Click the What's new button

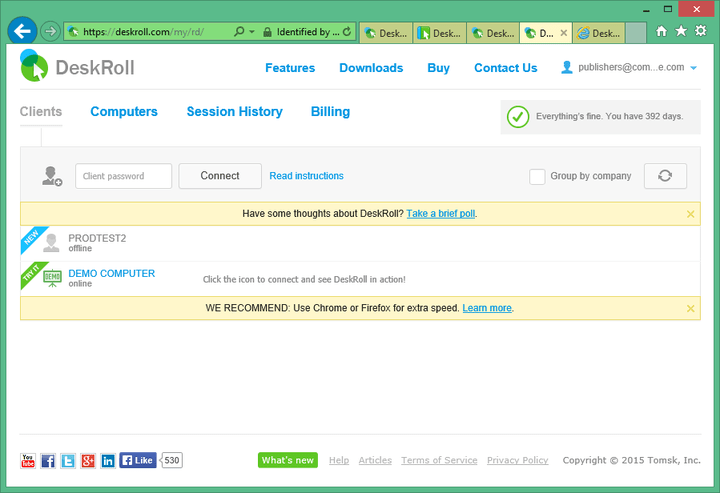click(288, 460)
